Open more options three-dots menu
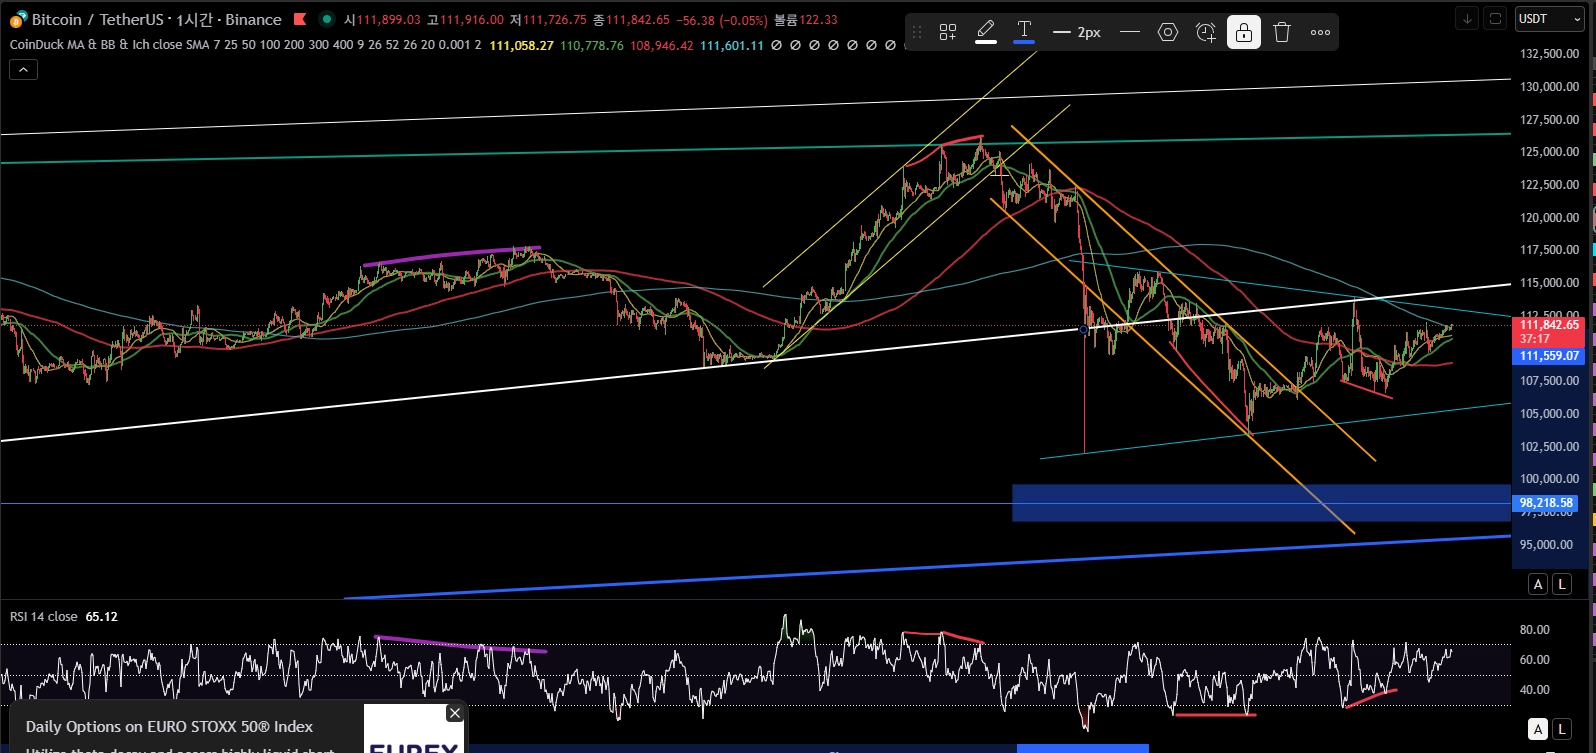 (1320, 32)
